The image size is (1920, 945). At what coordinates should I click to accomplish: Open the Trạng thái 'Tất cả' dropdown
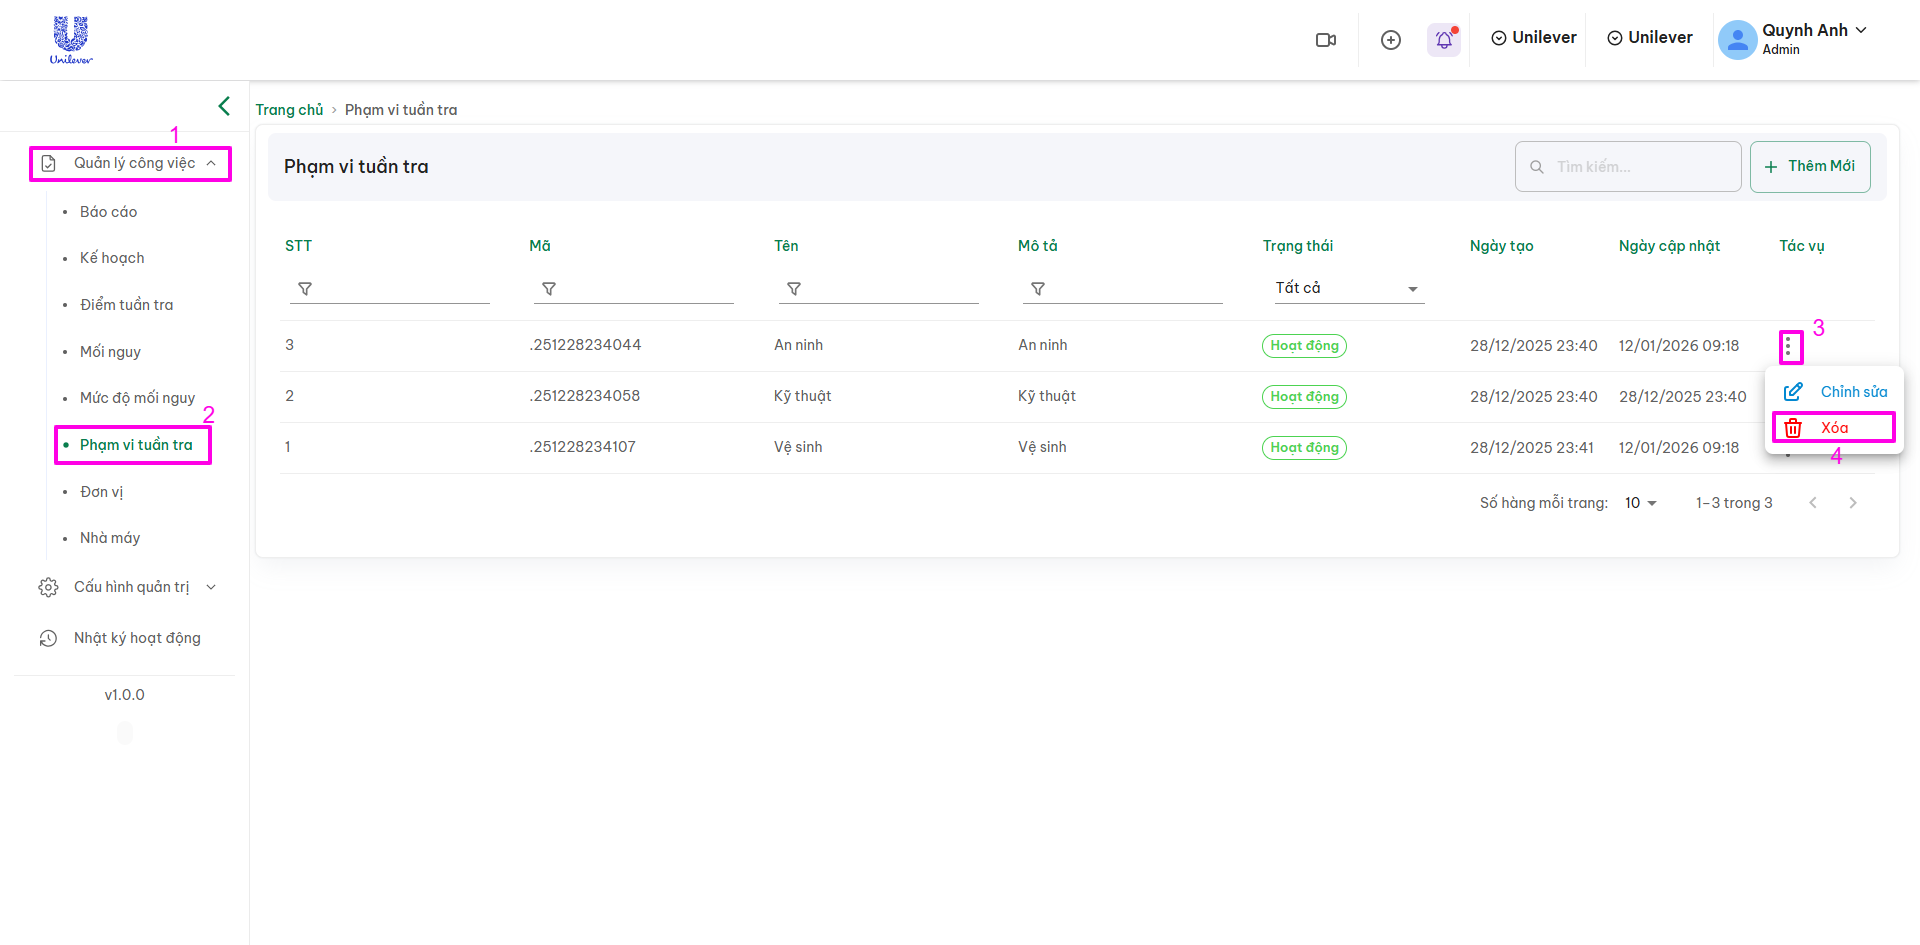click(x=1346, y=288)
